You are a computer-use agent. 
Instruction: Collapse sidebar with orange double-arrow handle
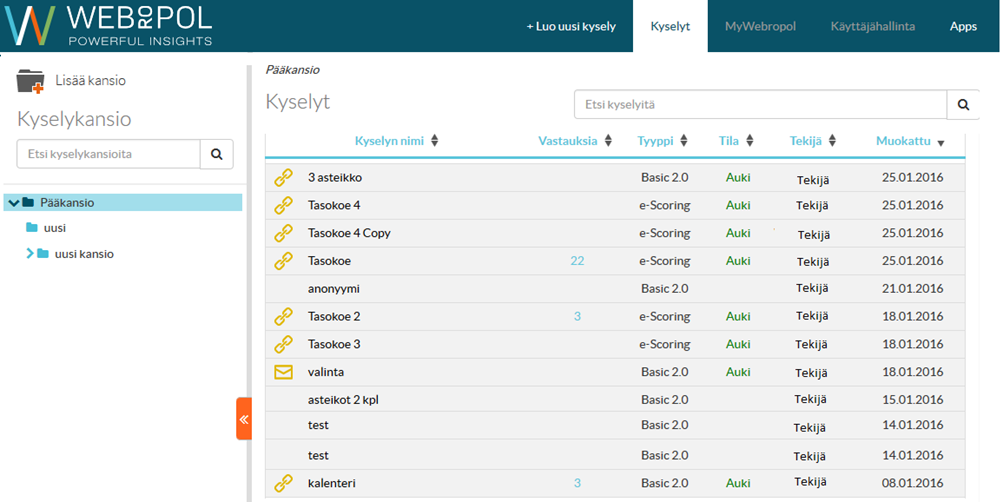click(x=244, y=419)
